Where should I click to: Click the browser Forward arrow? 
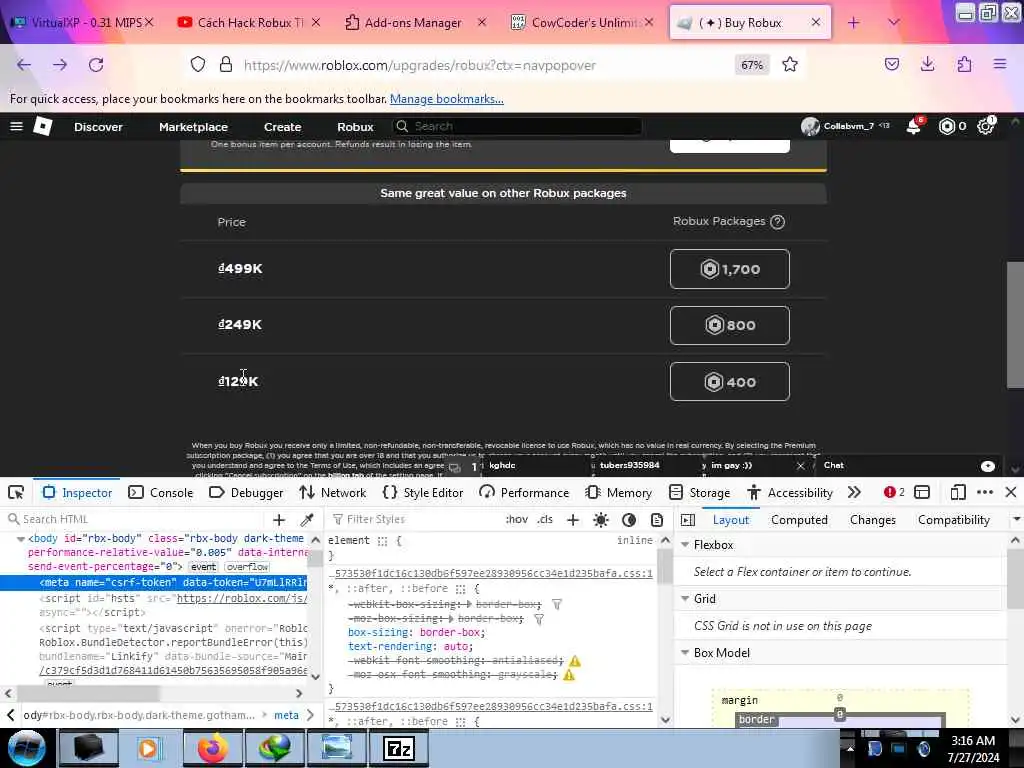(60, 65)
